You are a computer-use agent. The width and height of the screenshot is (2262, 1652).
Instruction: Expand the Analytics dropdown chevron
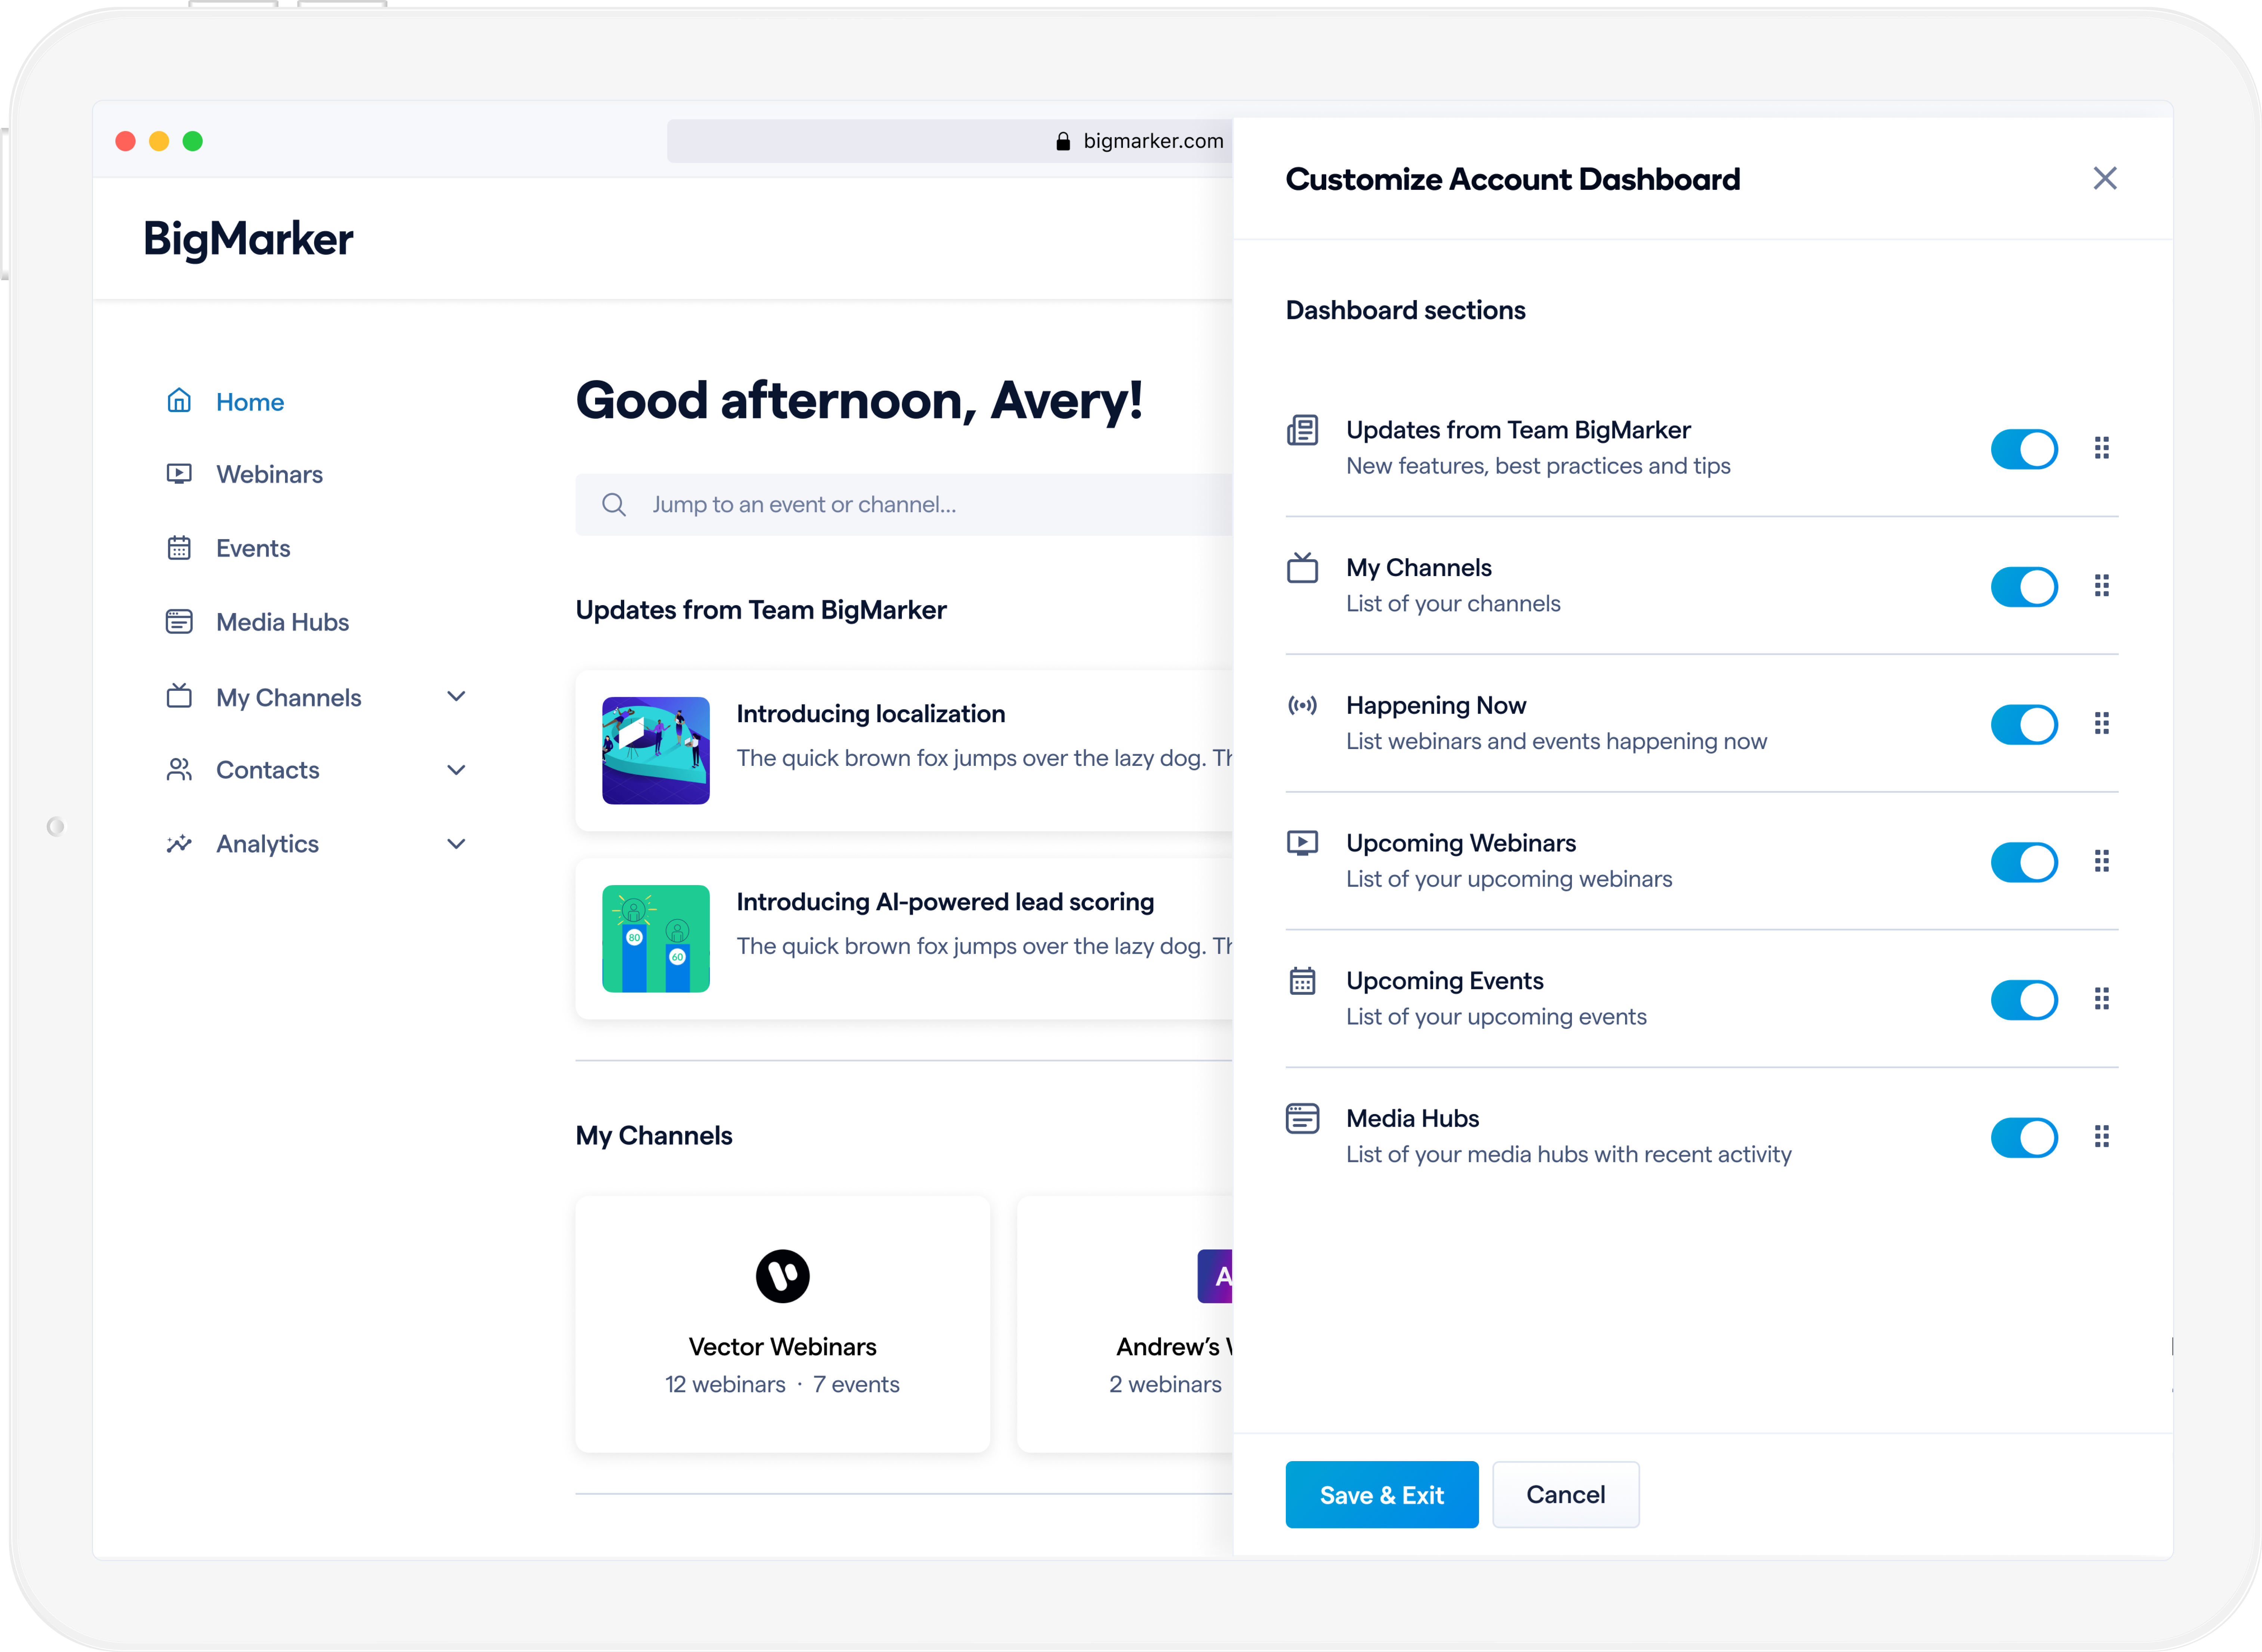[456, 844]
